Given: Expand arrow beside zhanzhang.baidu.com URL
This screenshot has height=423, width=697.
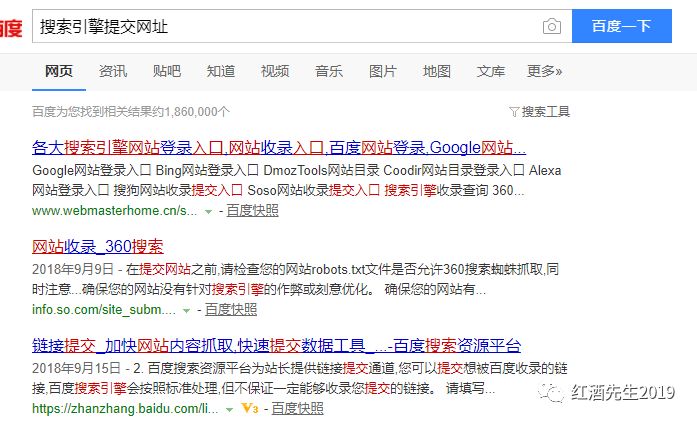Looking at the screenshot, I should [x=229, y=409].
